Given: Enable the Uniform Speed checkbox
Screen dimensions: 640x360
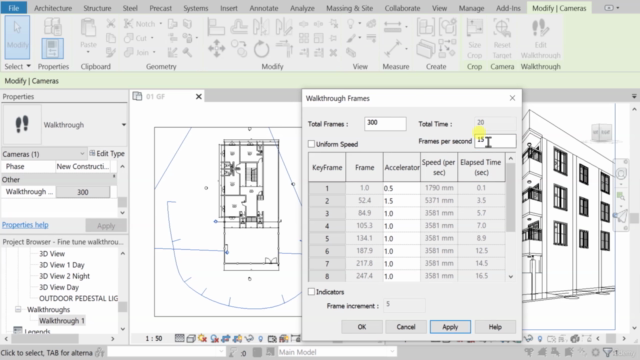Looking at the screenshot, I should point(311,144).
